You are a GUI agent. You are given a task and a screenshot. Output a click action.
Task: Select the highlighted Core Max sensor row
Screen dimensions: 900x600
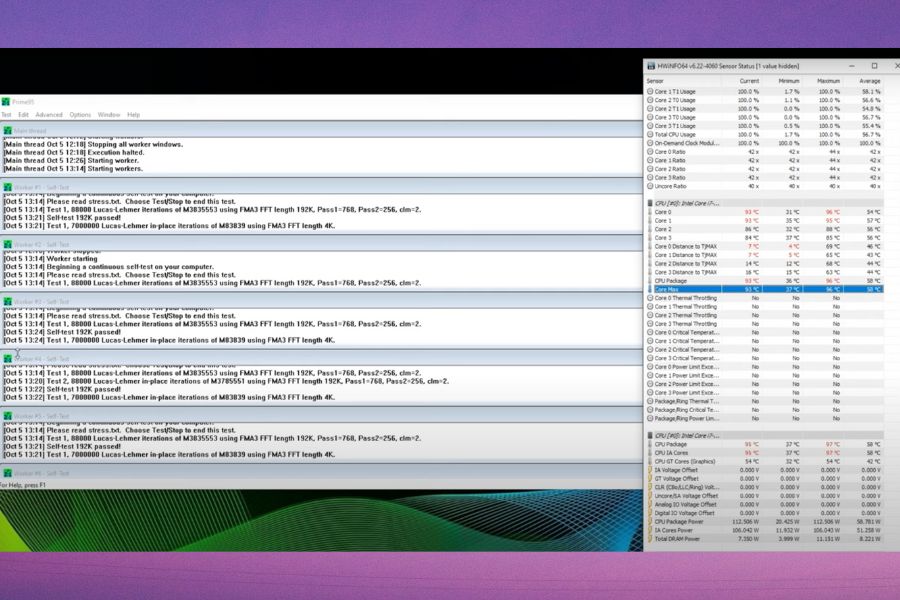(x=765, y=289)
